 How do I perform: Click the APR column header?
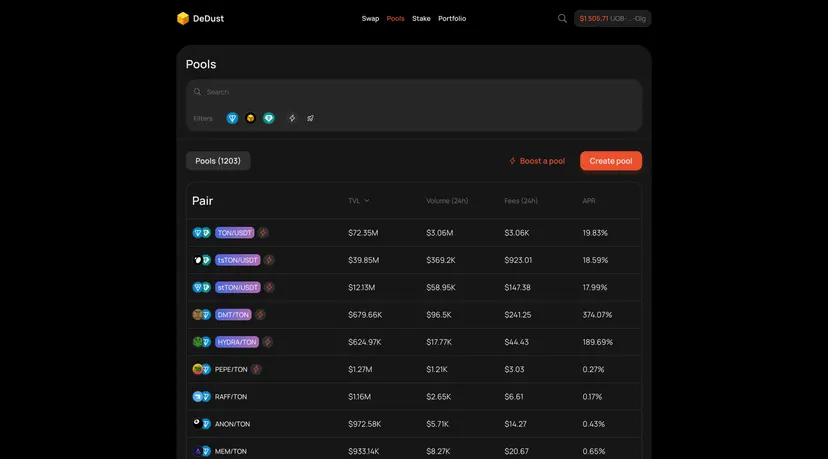coord(589,201)
